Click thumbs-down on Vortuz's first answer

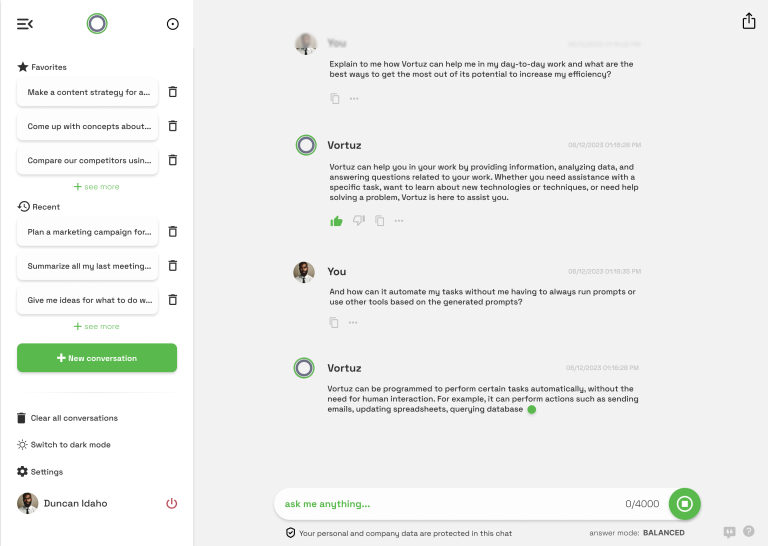pos(359,221)
